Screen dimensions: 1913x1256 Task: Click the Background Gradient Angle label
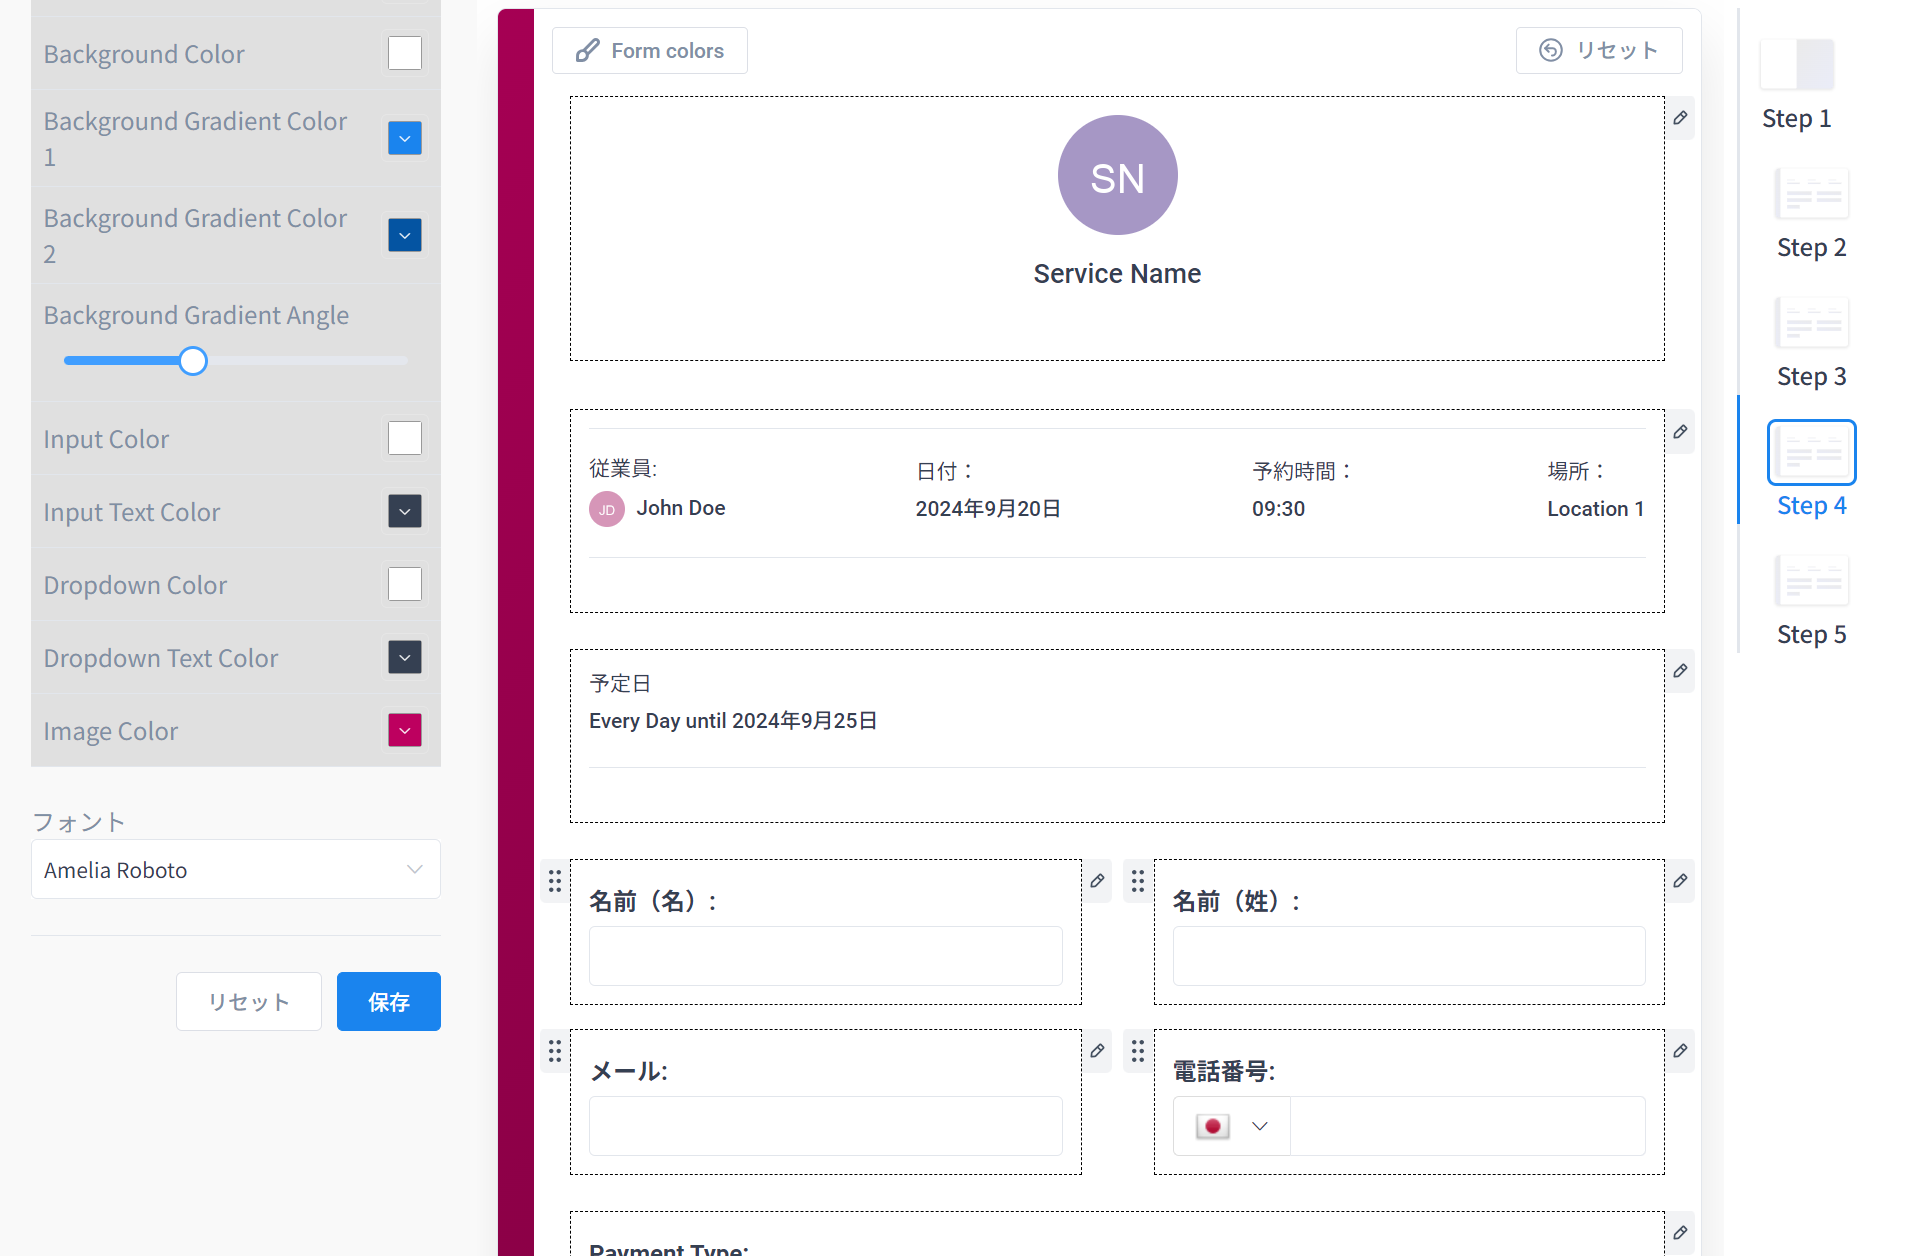[196, 315]
